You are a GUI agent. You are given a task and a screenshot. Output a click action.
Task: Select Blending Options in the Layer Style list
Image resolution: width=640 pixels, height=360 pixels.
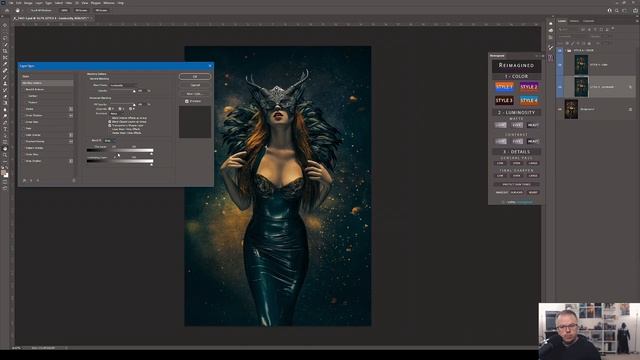coord(47,83)
